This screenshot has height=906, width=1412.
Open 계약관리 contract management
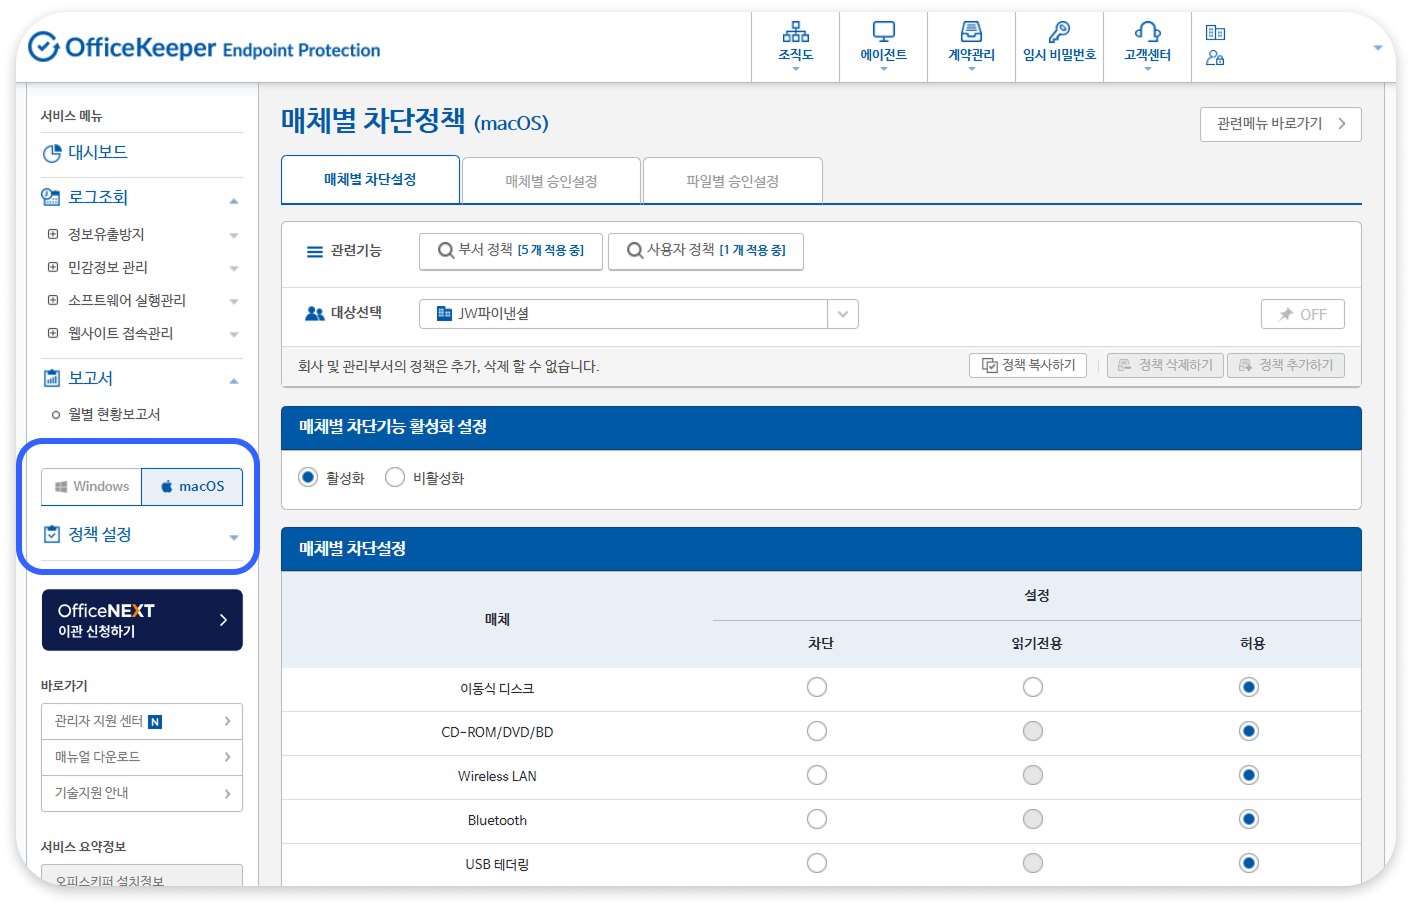(971, 45)
